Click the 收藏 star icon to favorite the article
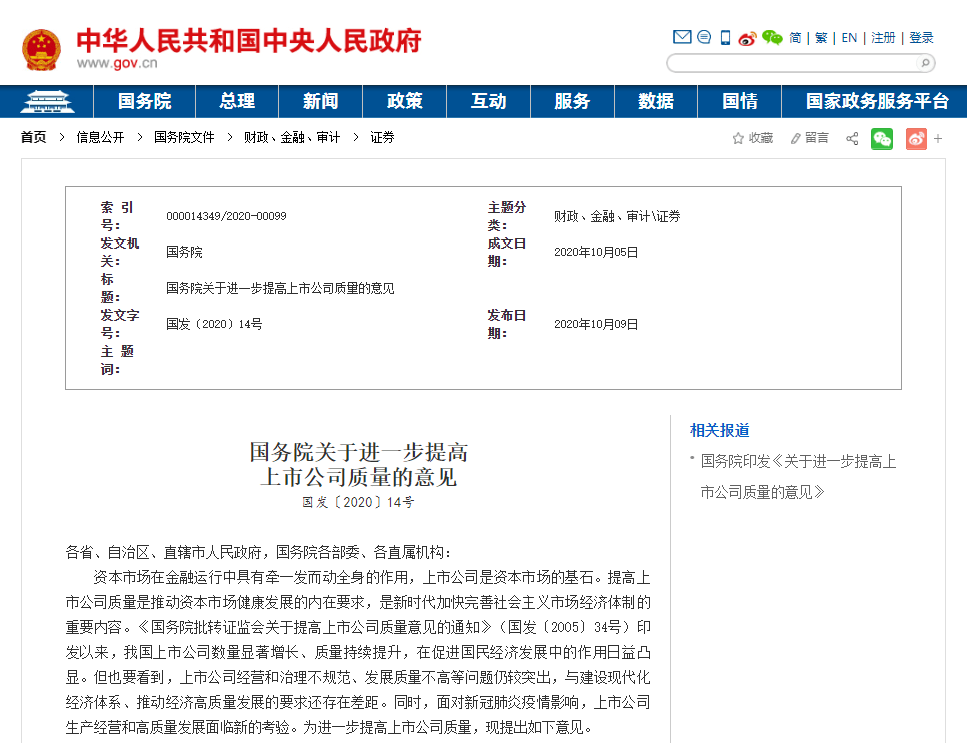This screenshot has height=743, width=967. click(751, 138)
